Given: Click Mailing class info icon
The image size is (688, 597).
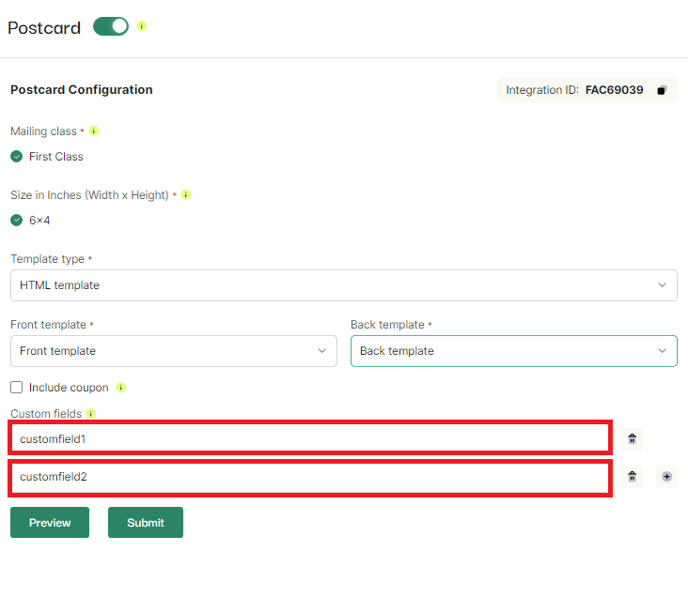Looking at the screenshot, I should tap(93, 131).
